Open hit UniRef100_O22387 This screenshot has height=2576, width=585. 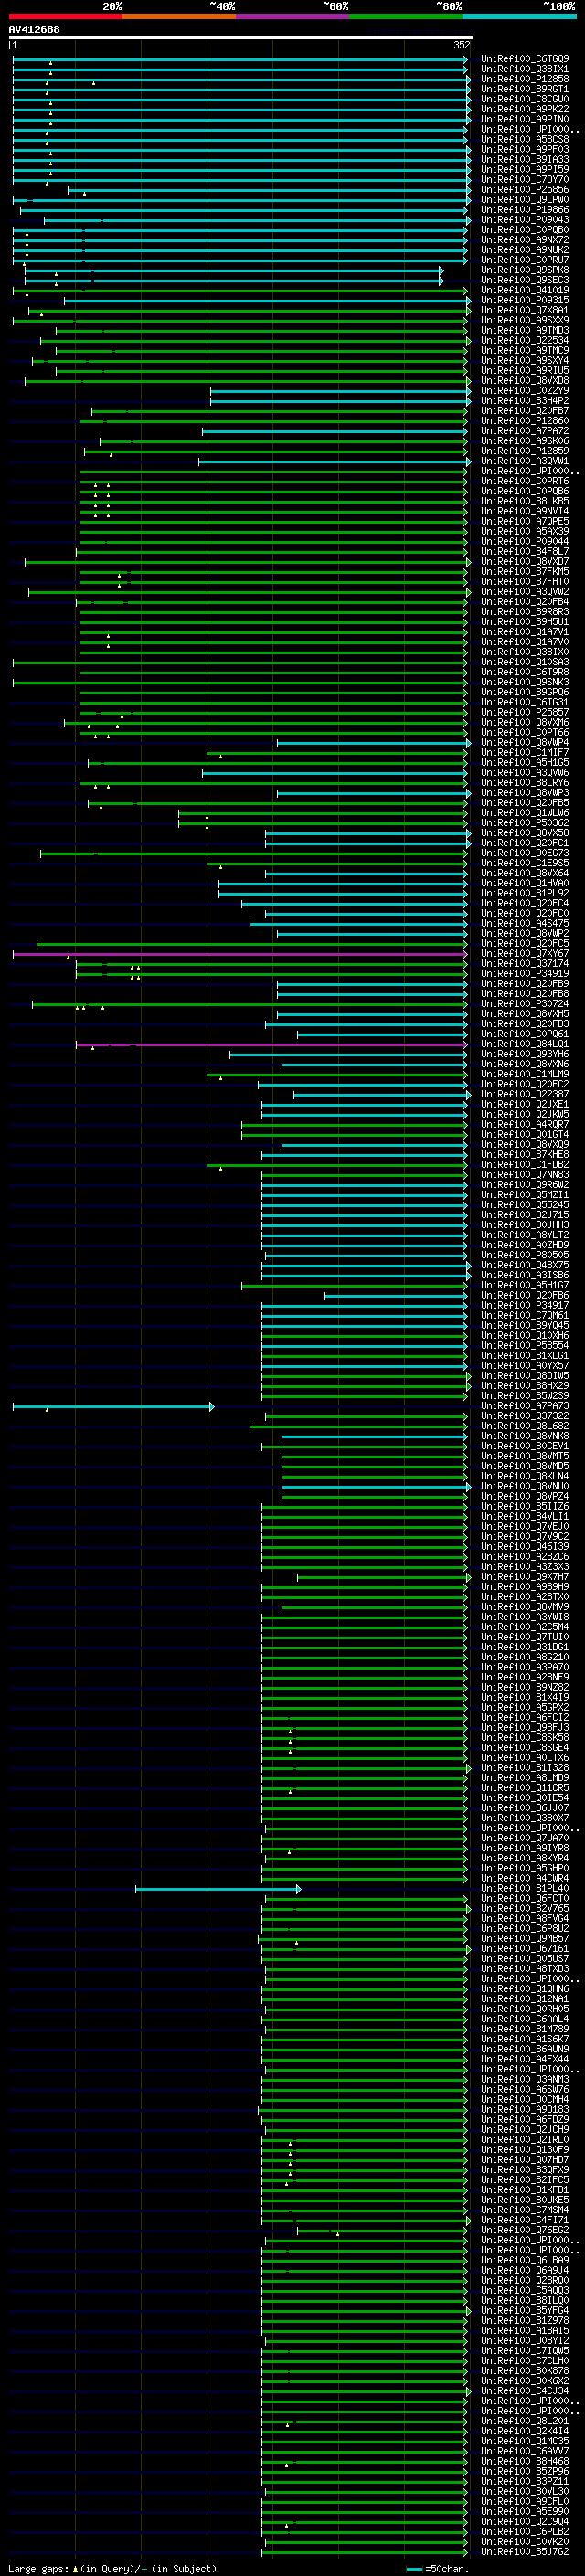525,1094
